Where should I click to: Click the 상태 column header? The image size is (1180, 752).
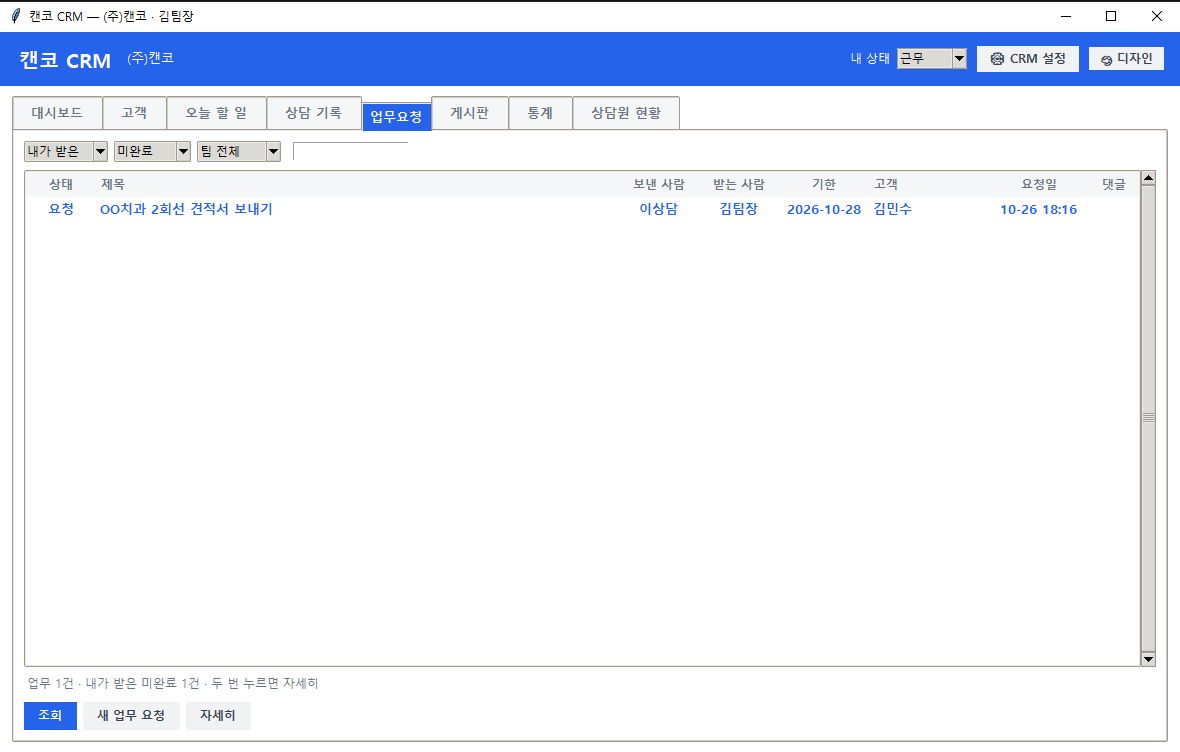click(61, 184)
